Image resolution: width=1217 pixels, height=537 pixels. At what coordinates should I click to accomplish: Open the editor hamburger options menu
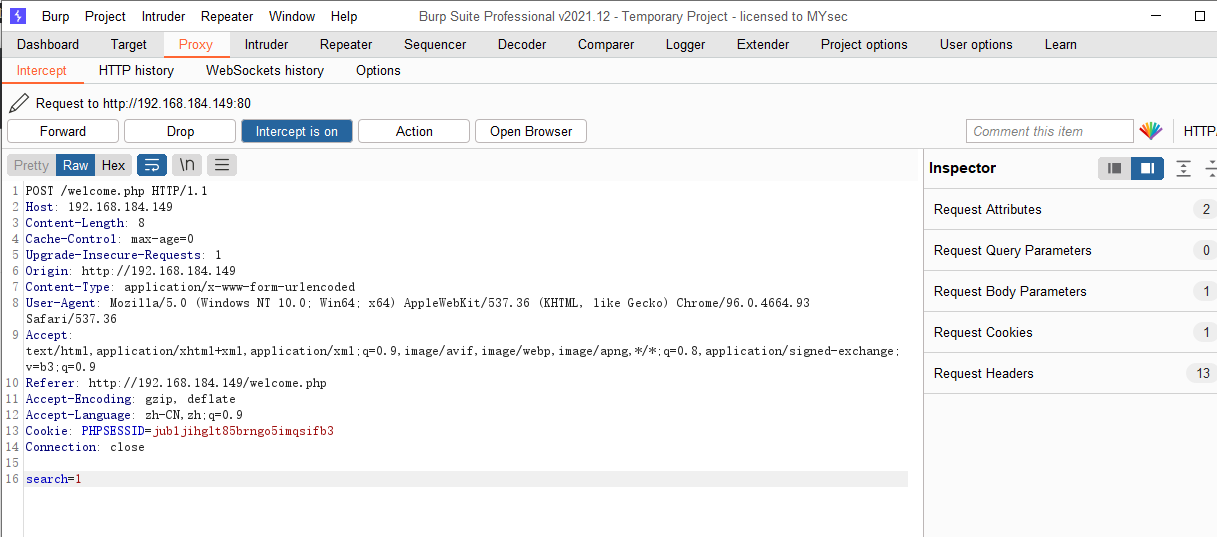(222, 165)
